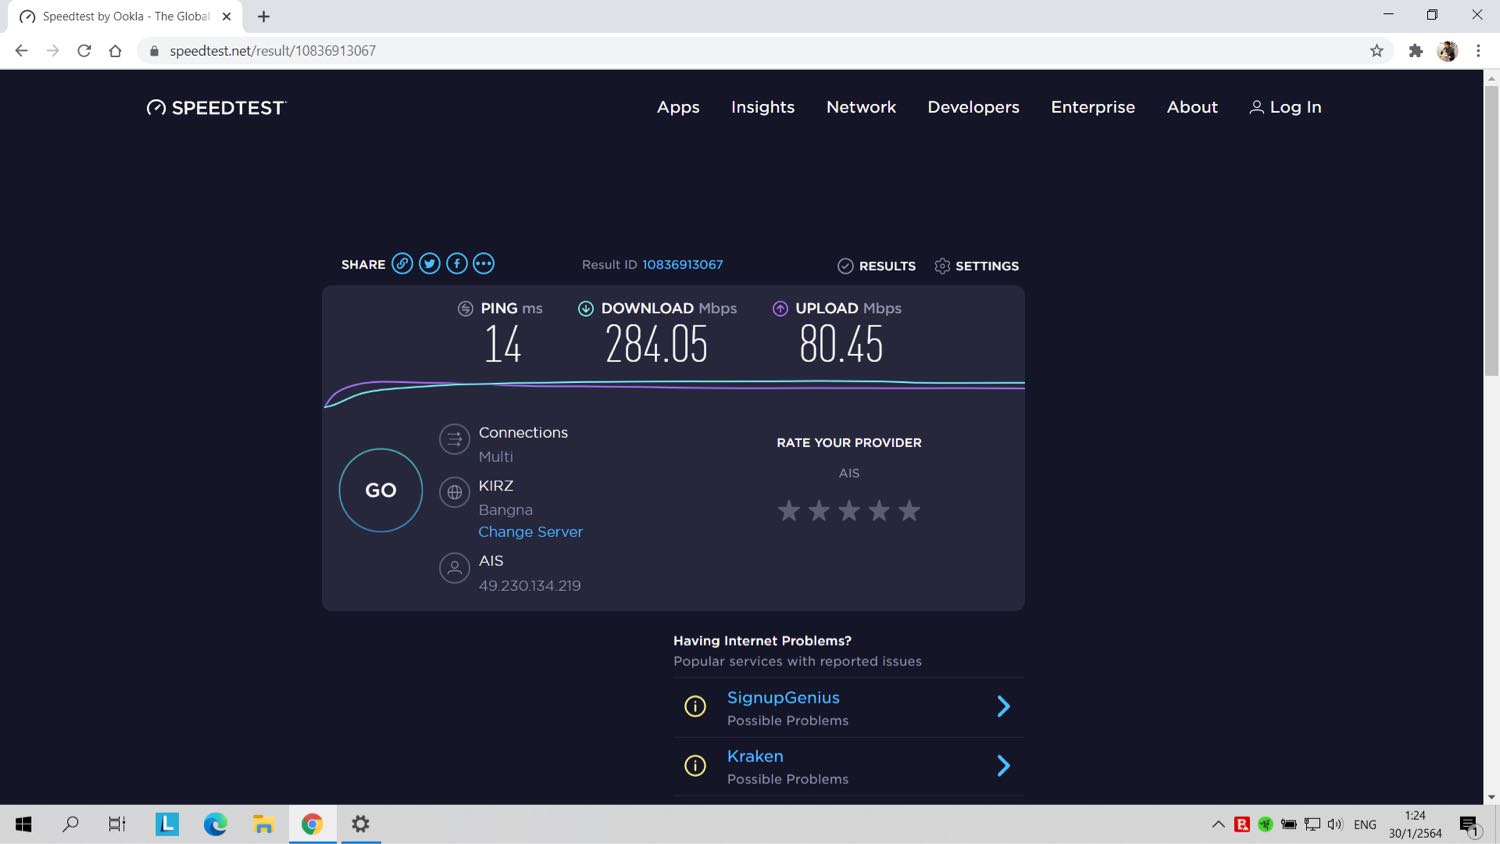Open Chrome profile avatar
This screenshot has width=1500, height=844.
[x=1447, y=51]
